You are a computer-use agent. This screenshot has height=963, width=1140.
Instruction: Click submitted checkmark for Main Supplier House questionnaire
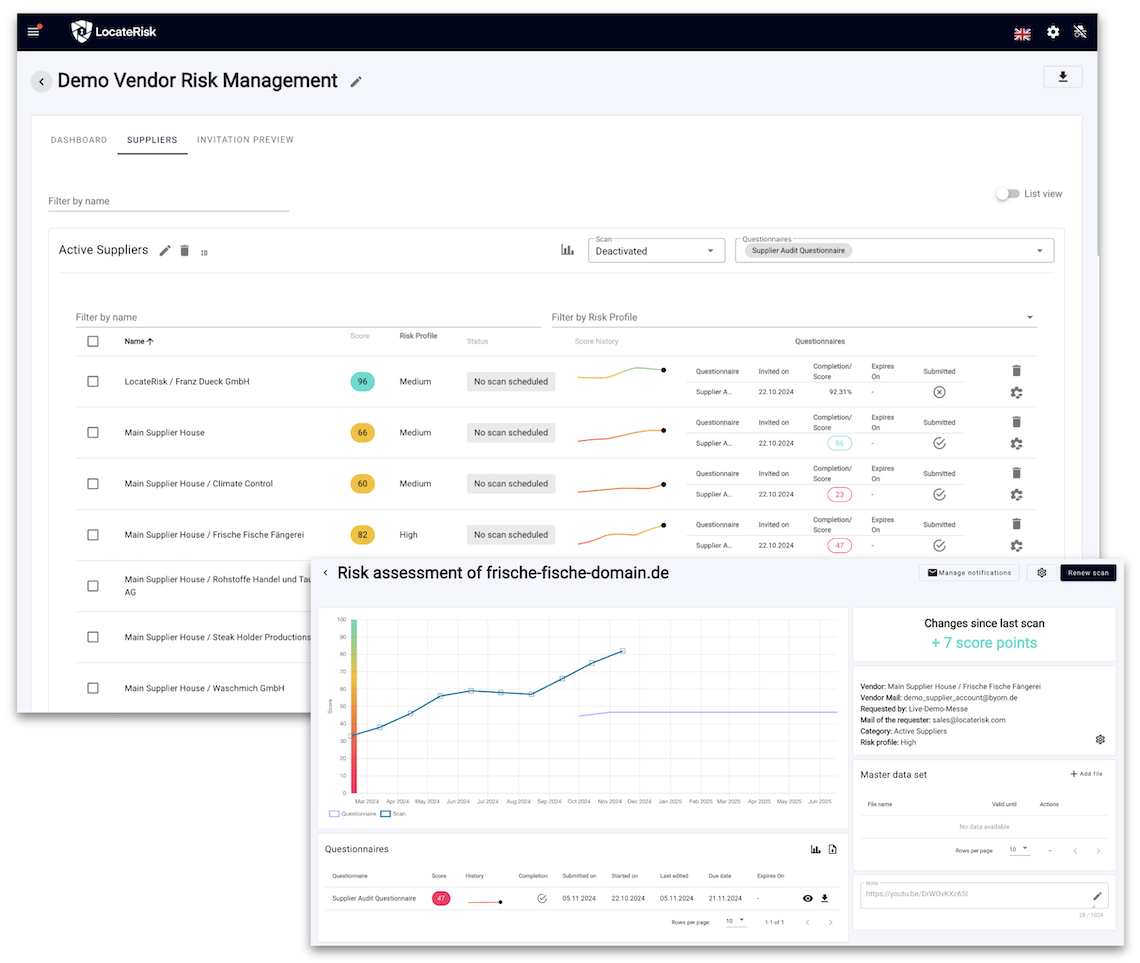pyautogui.click(x=939, y=443)
